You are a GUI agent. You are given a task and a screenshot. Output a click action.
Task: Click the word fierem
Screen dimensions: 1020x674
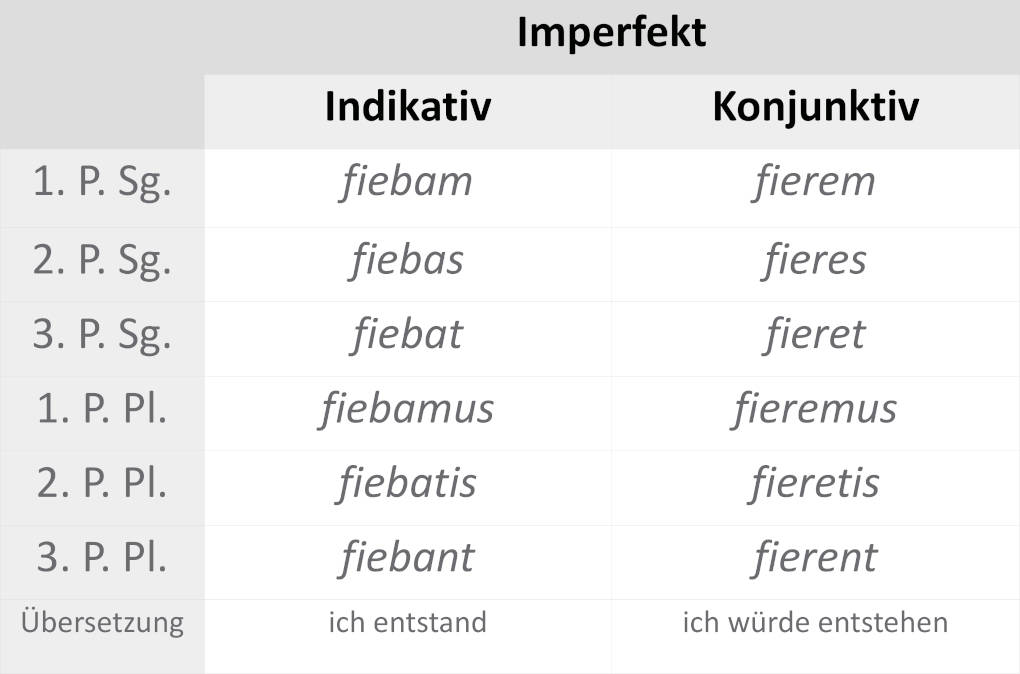coord(814,183)
